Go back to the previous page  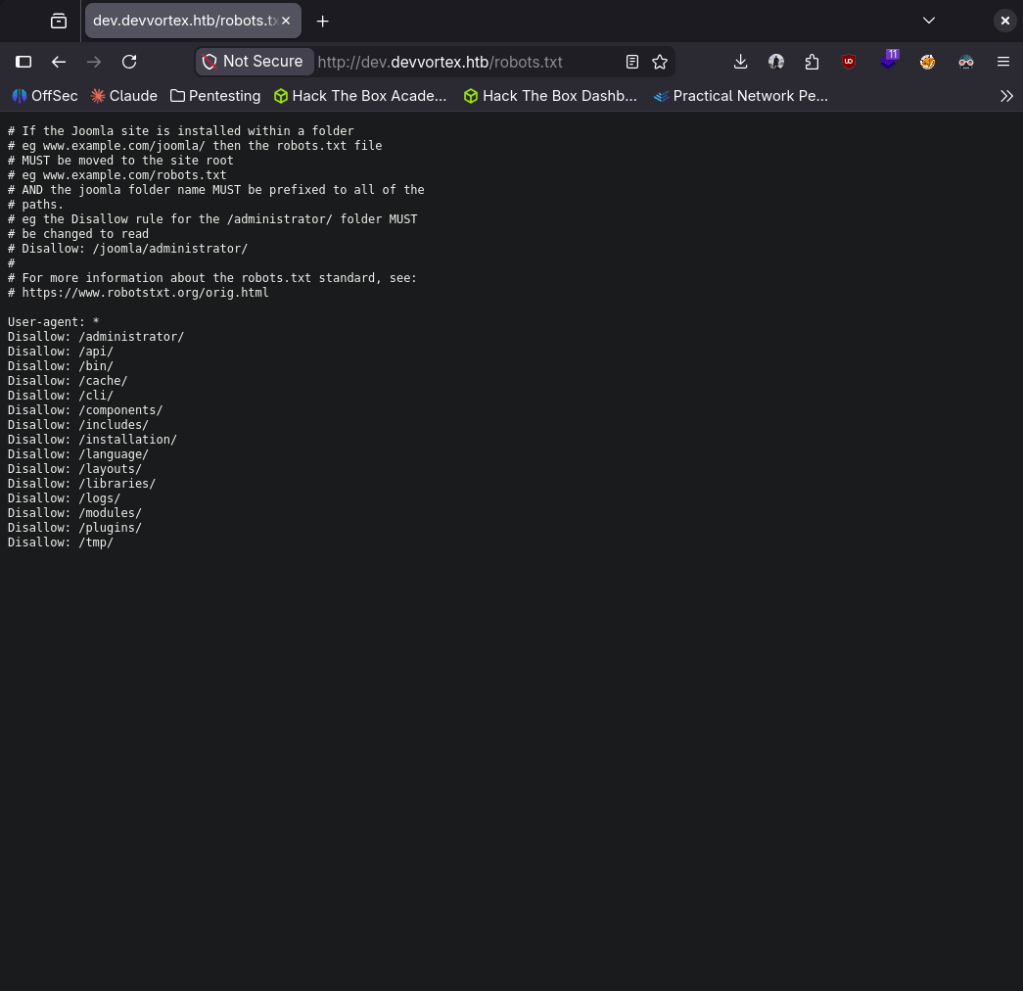(x=59, y=62)
